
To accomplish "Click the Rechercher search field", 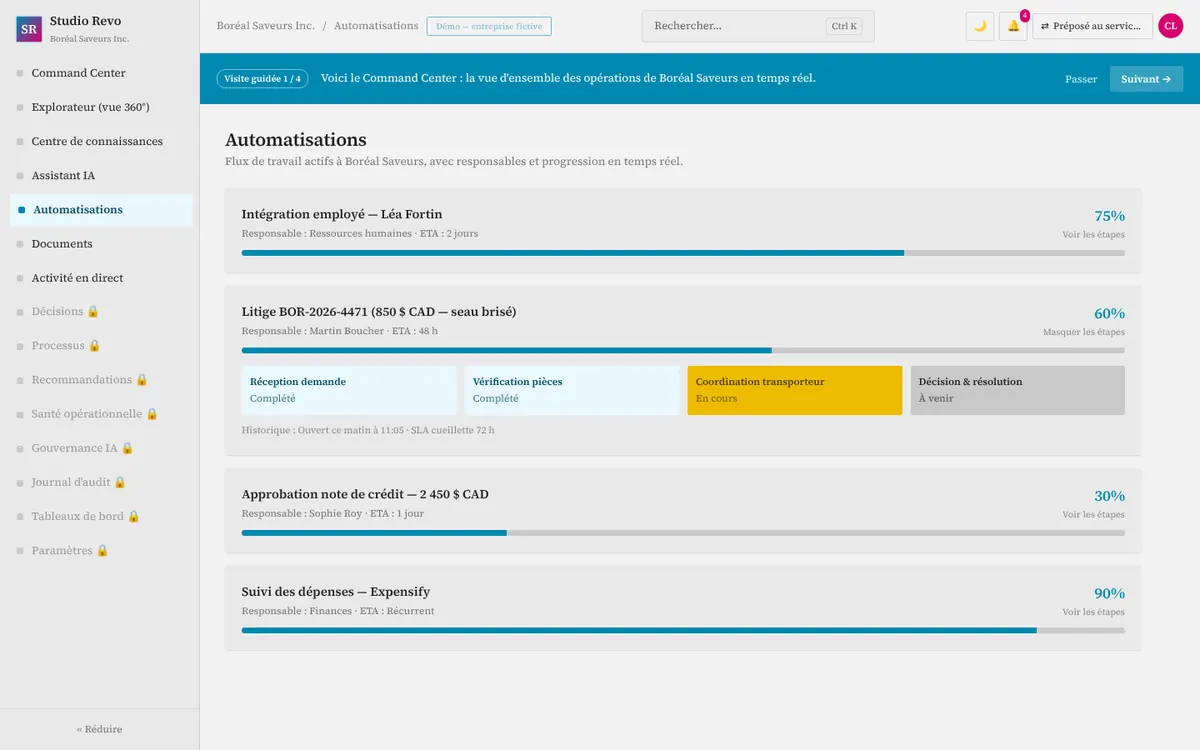I will [x=758, y=26].
